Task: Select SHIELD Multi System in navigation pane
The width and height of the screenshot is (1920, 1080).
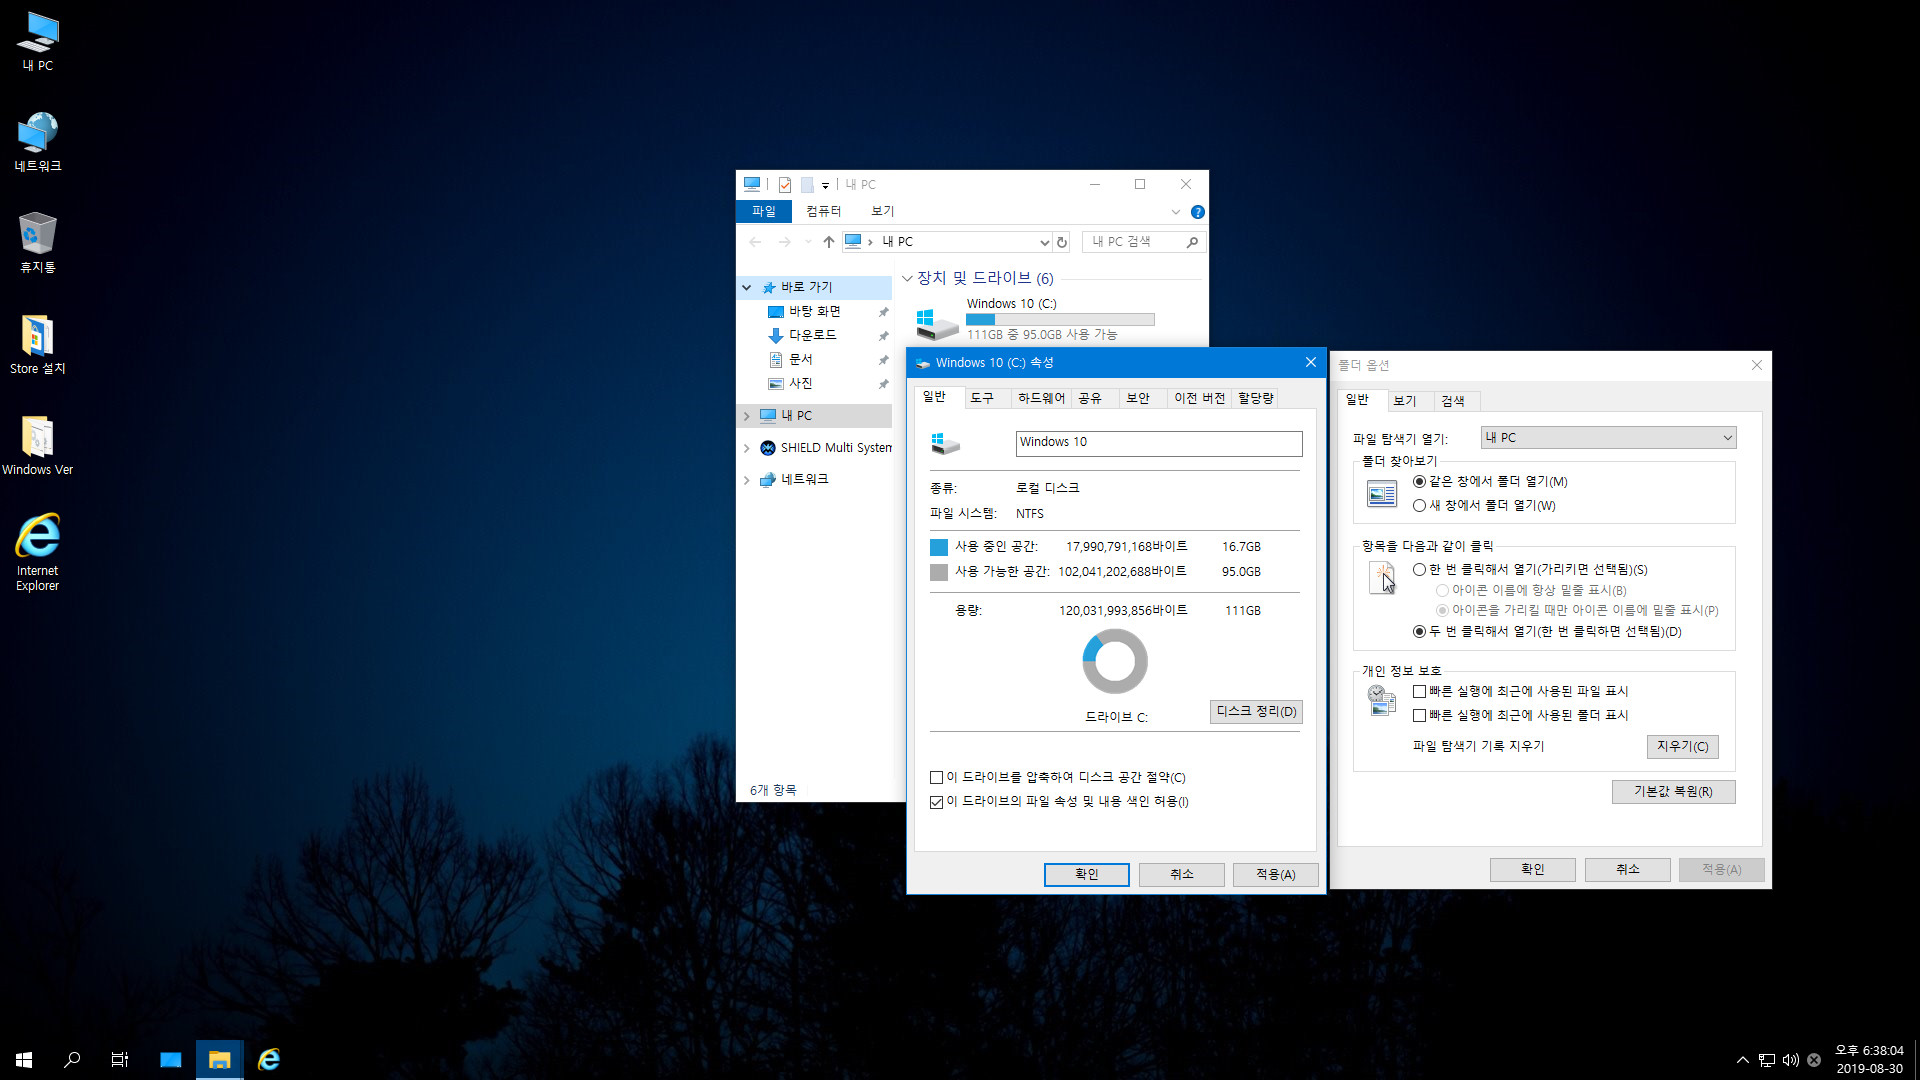Action: (825, 447)
